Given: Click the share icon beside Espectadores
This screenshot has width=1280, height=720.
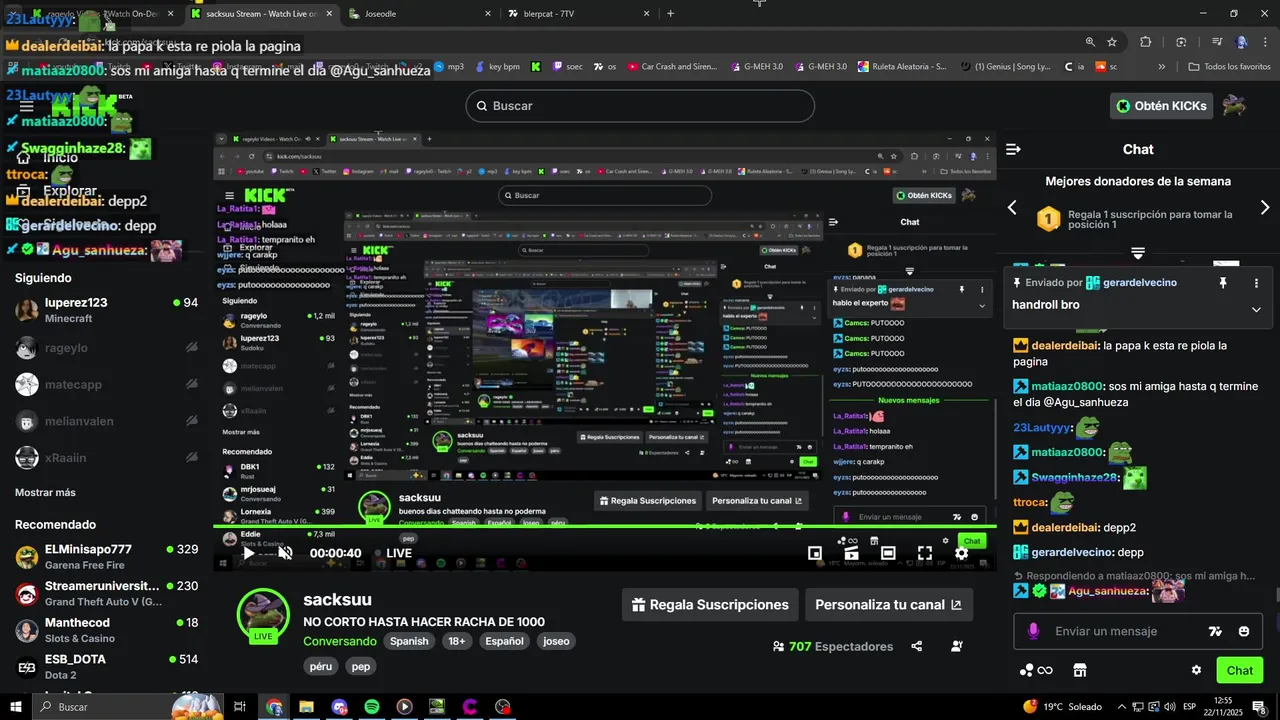Looking at the screenshot, I should [x=917, y=646].
